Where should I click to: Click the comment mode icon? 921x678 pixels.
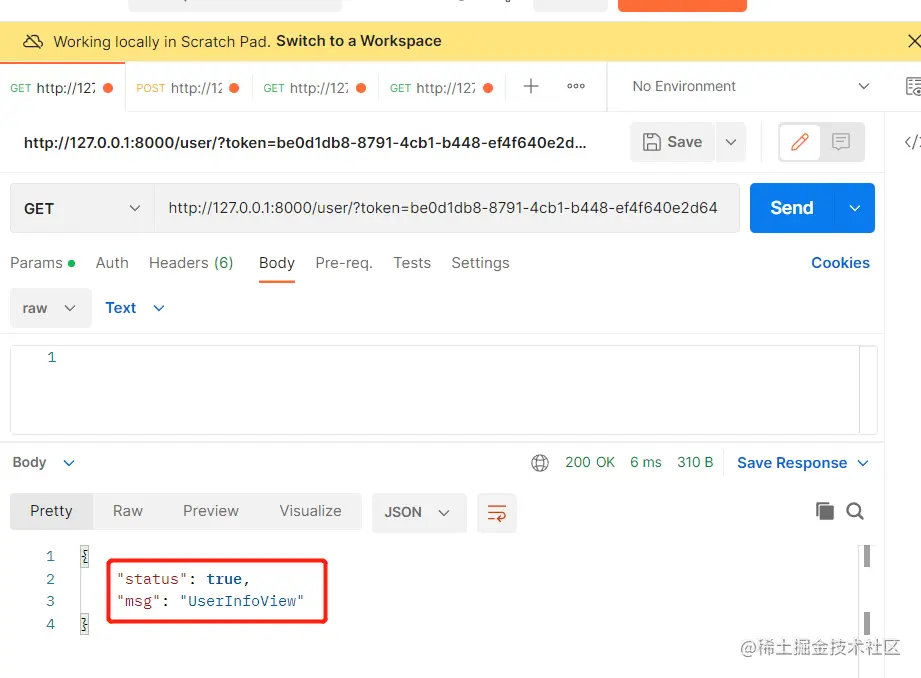click(x=841, y=142)
